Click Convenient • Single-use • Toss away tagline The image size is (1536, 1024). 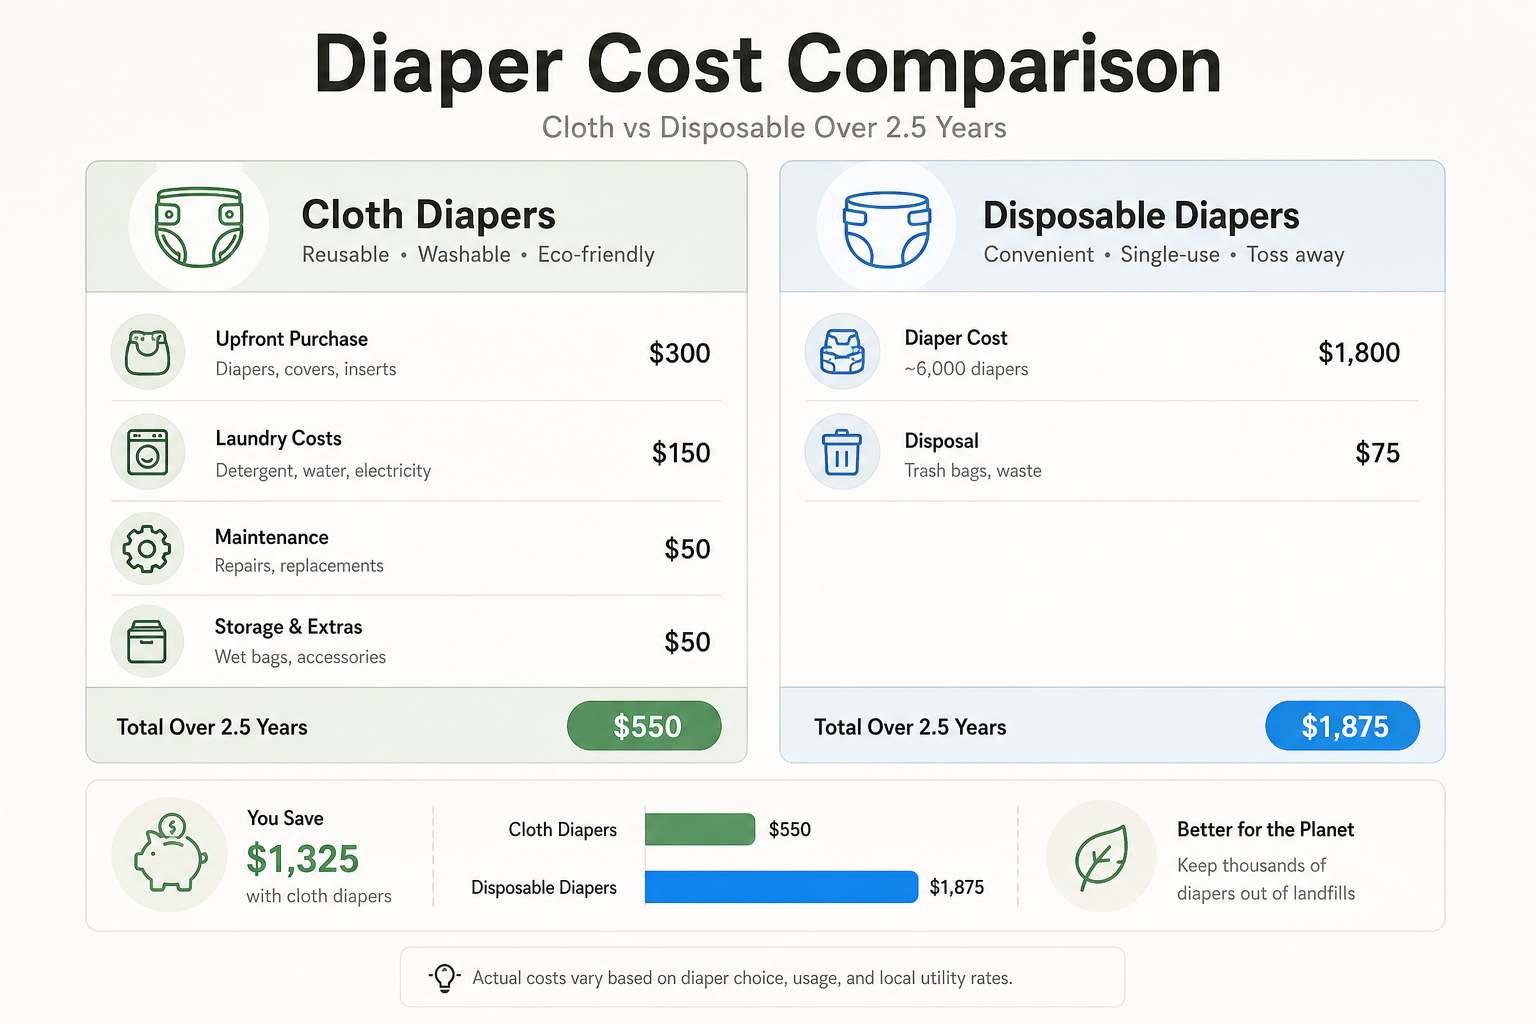[1164, 255]
